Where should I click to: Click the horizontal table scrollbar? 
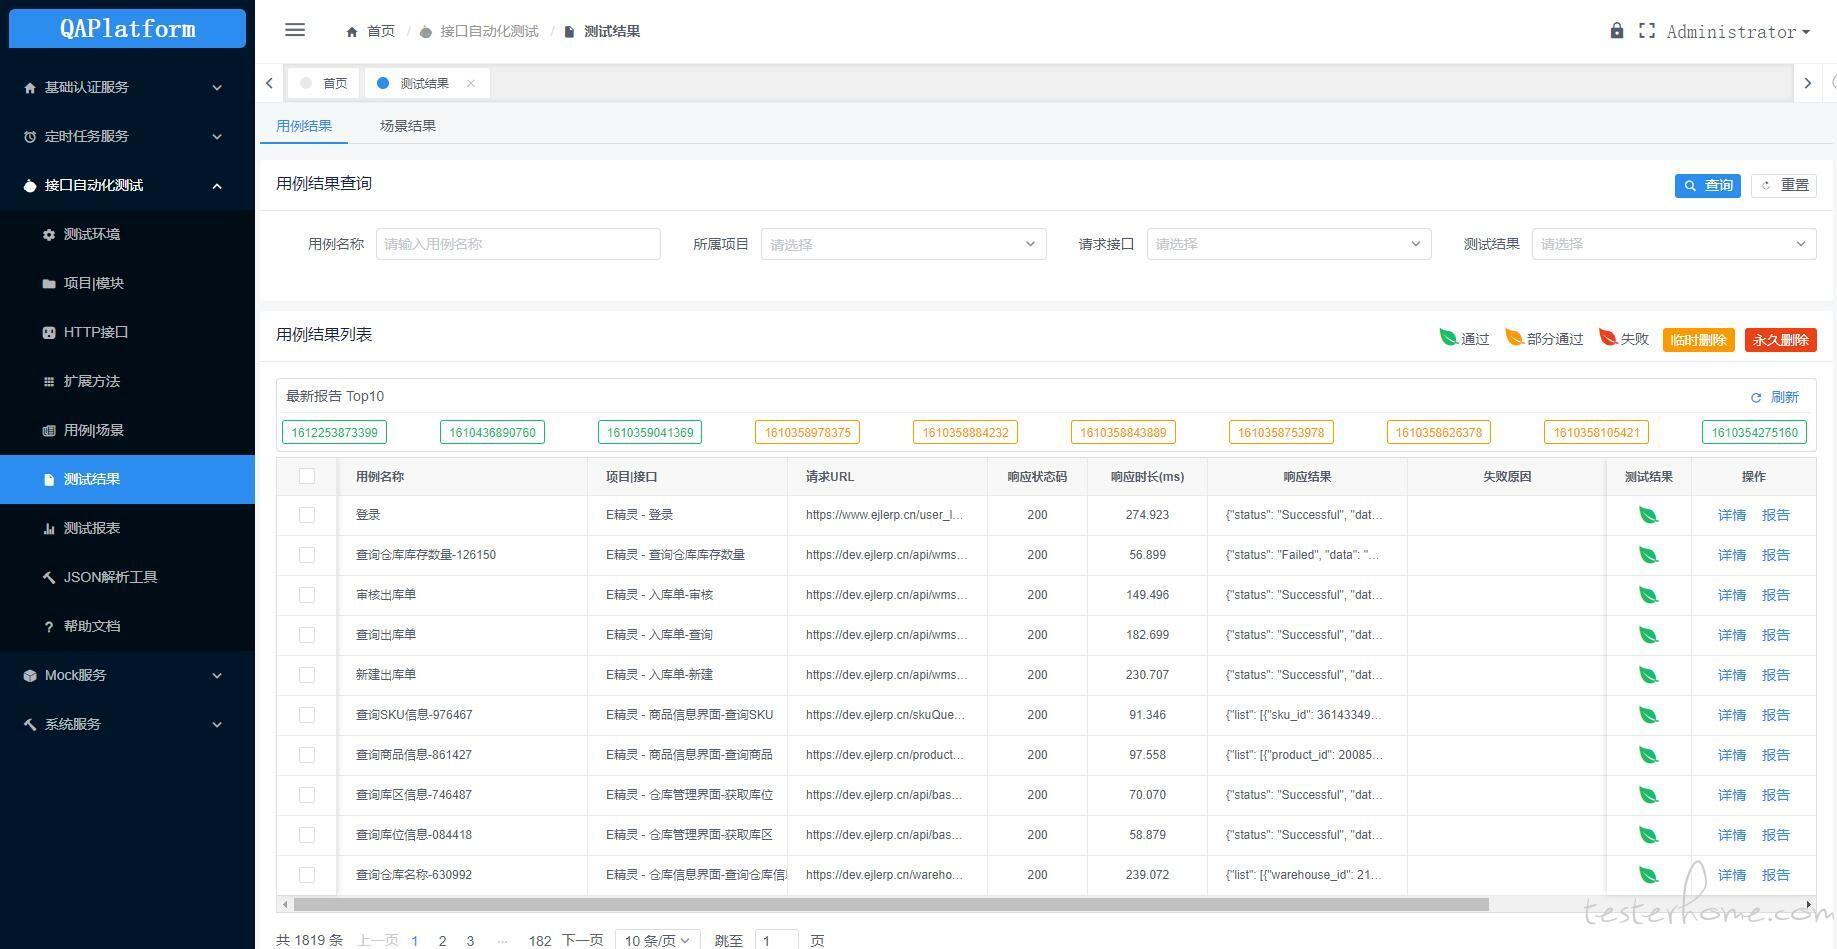[x=890, y=904]
